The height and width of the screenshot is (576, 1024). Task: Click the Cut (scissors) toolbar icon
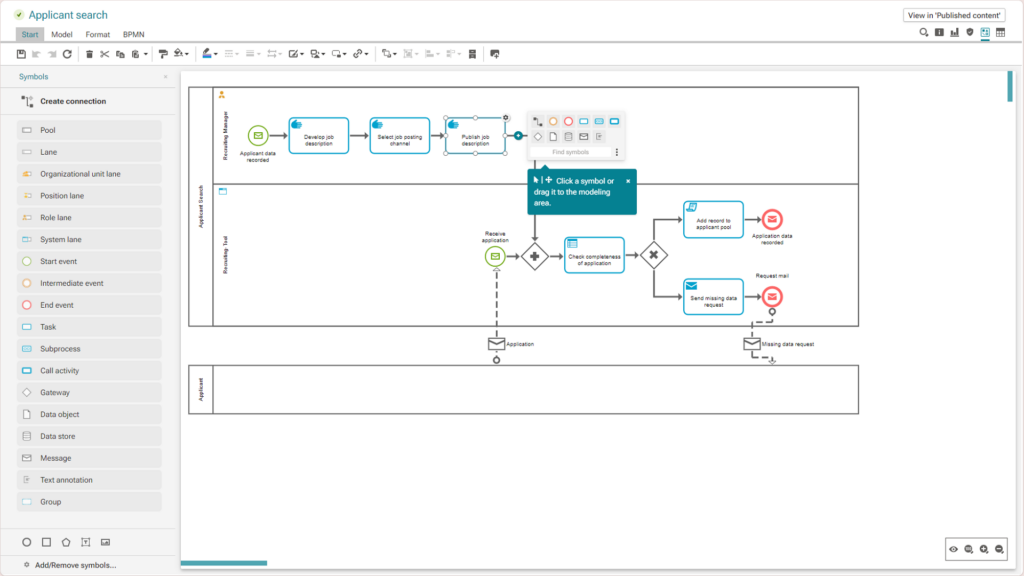point(104,54)
